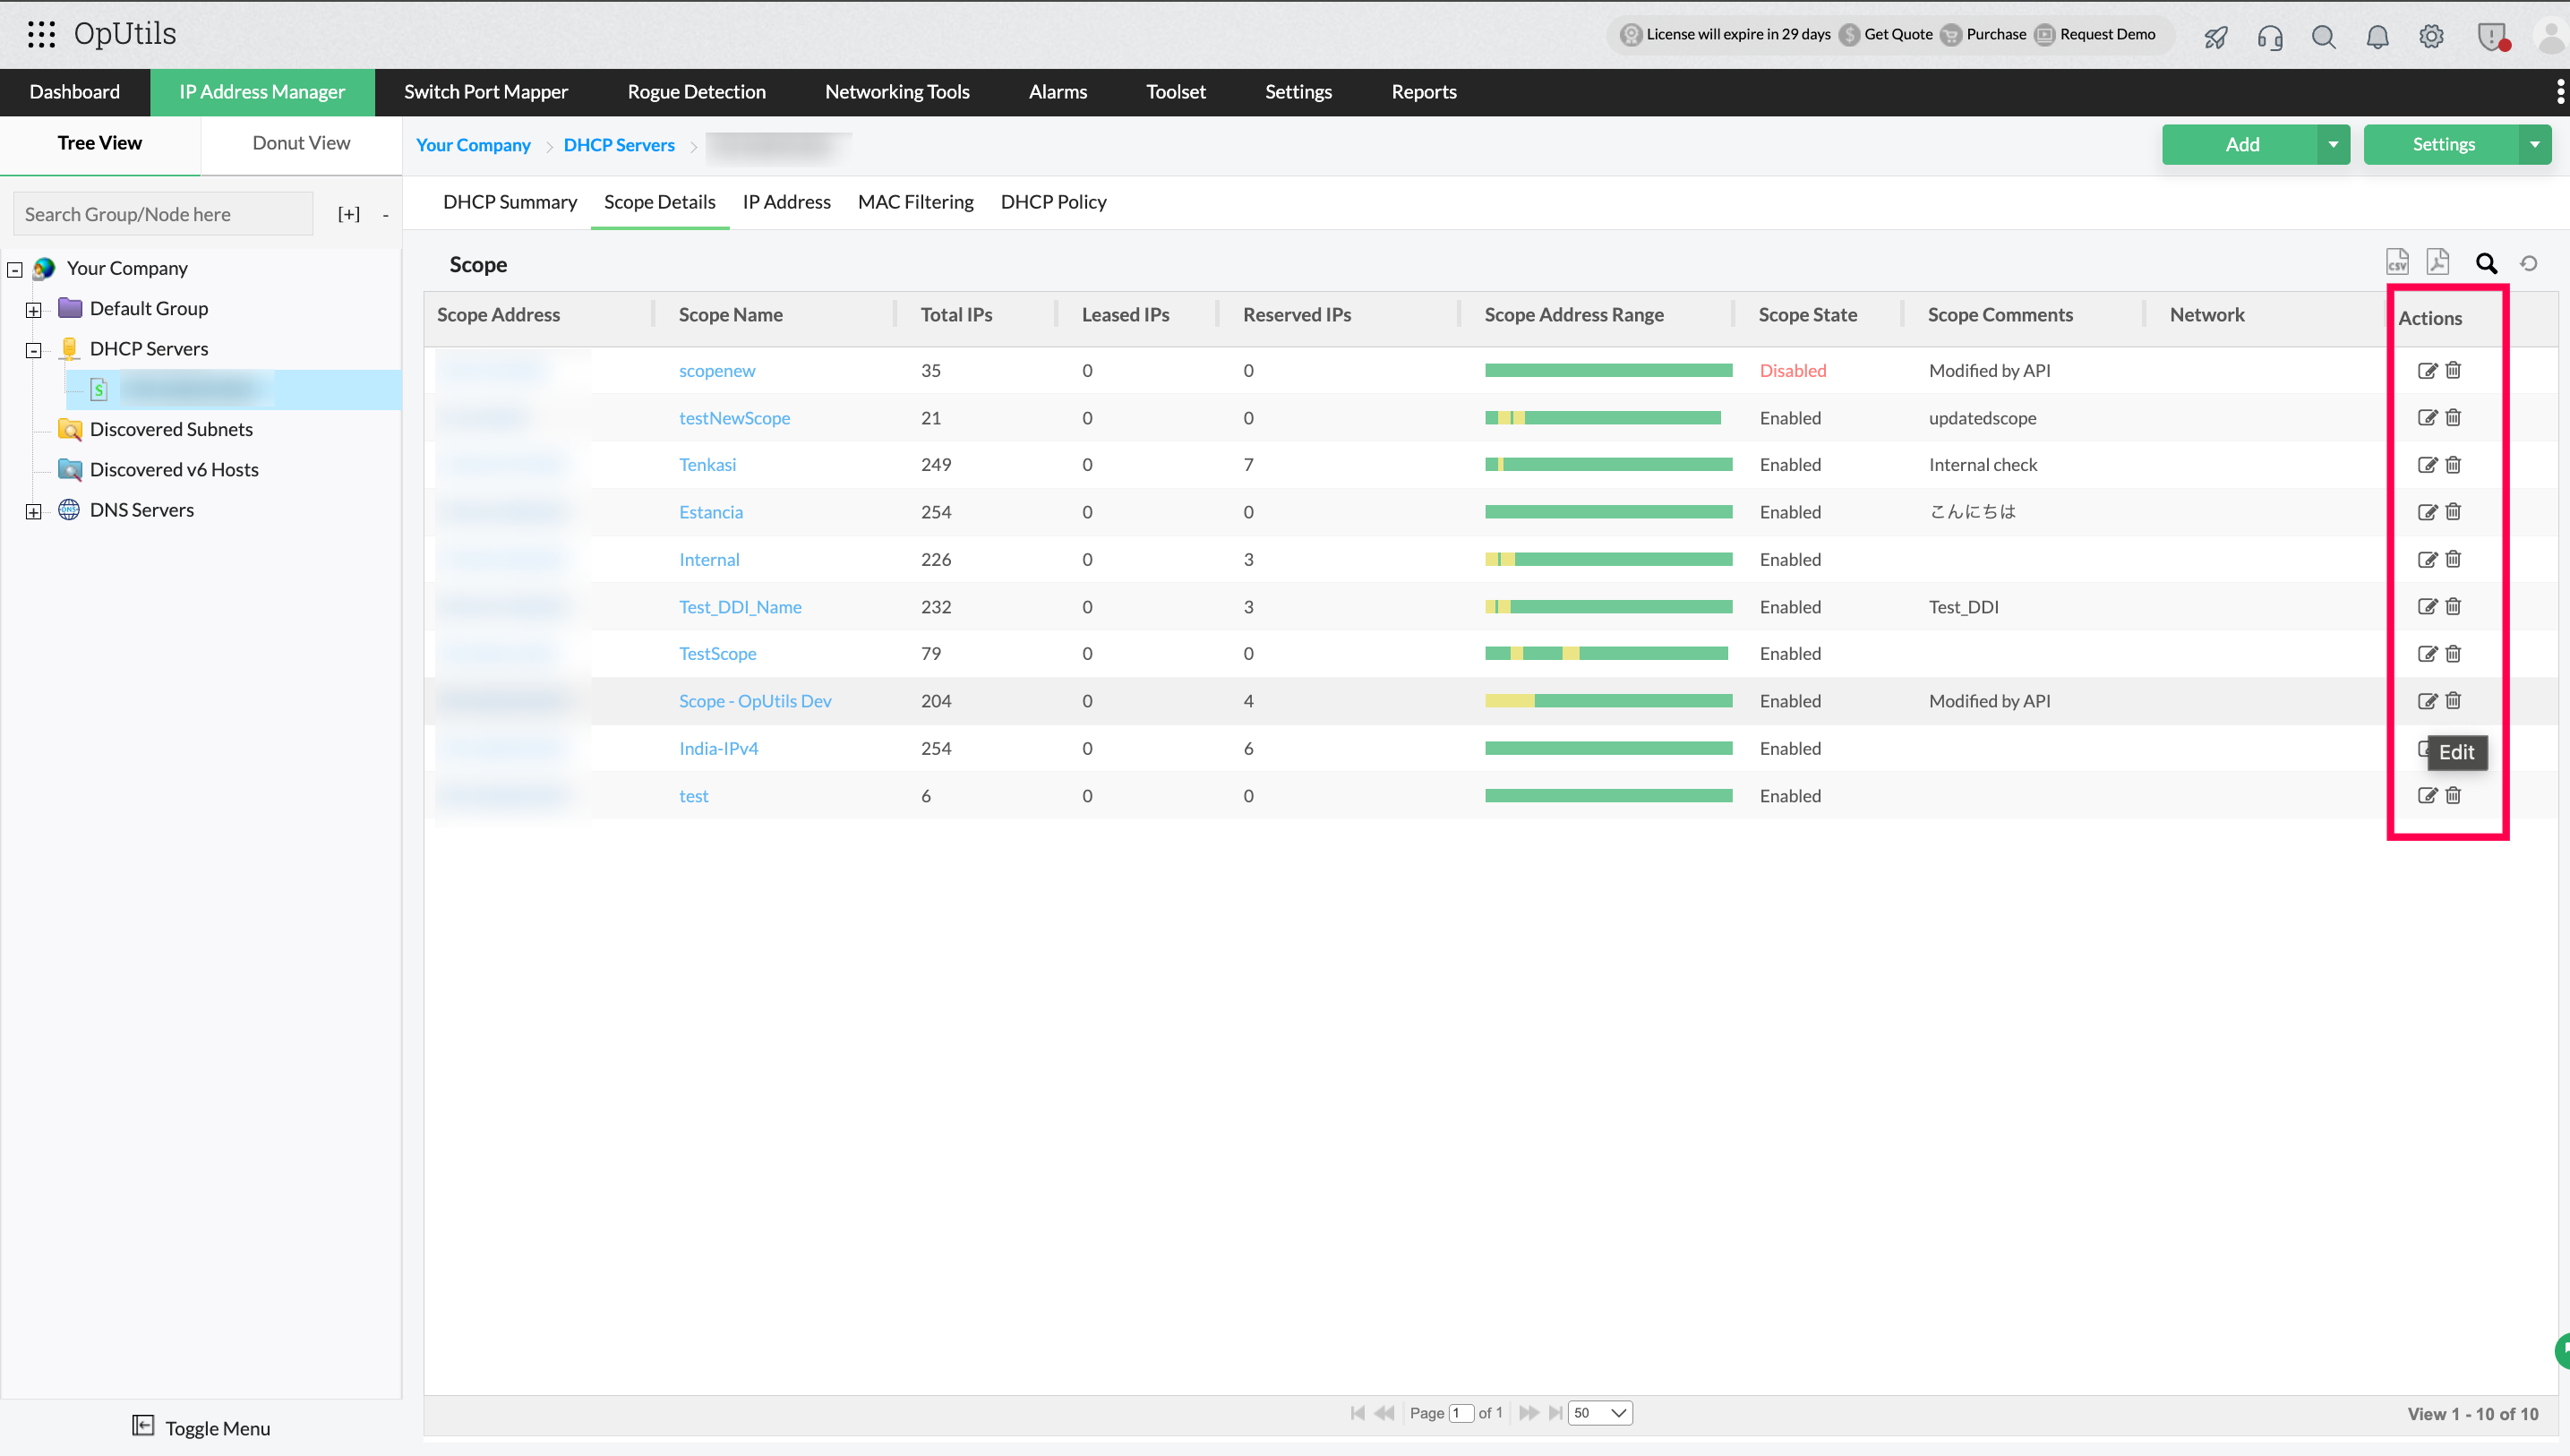
Task: Click the rocket quick-start icon
Action: click(x=2215, y=37)
